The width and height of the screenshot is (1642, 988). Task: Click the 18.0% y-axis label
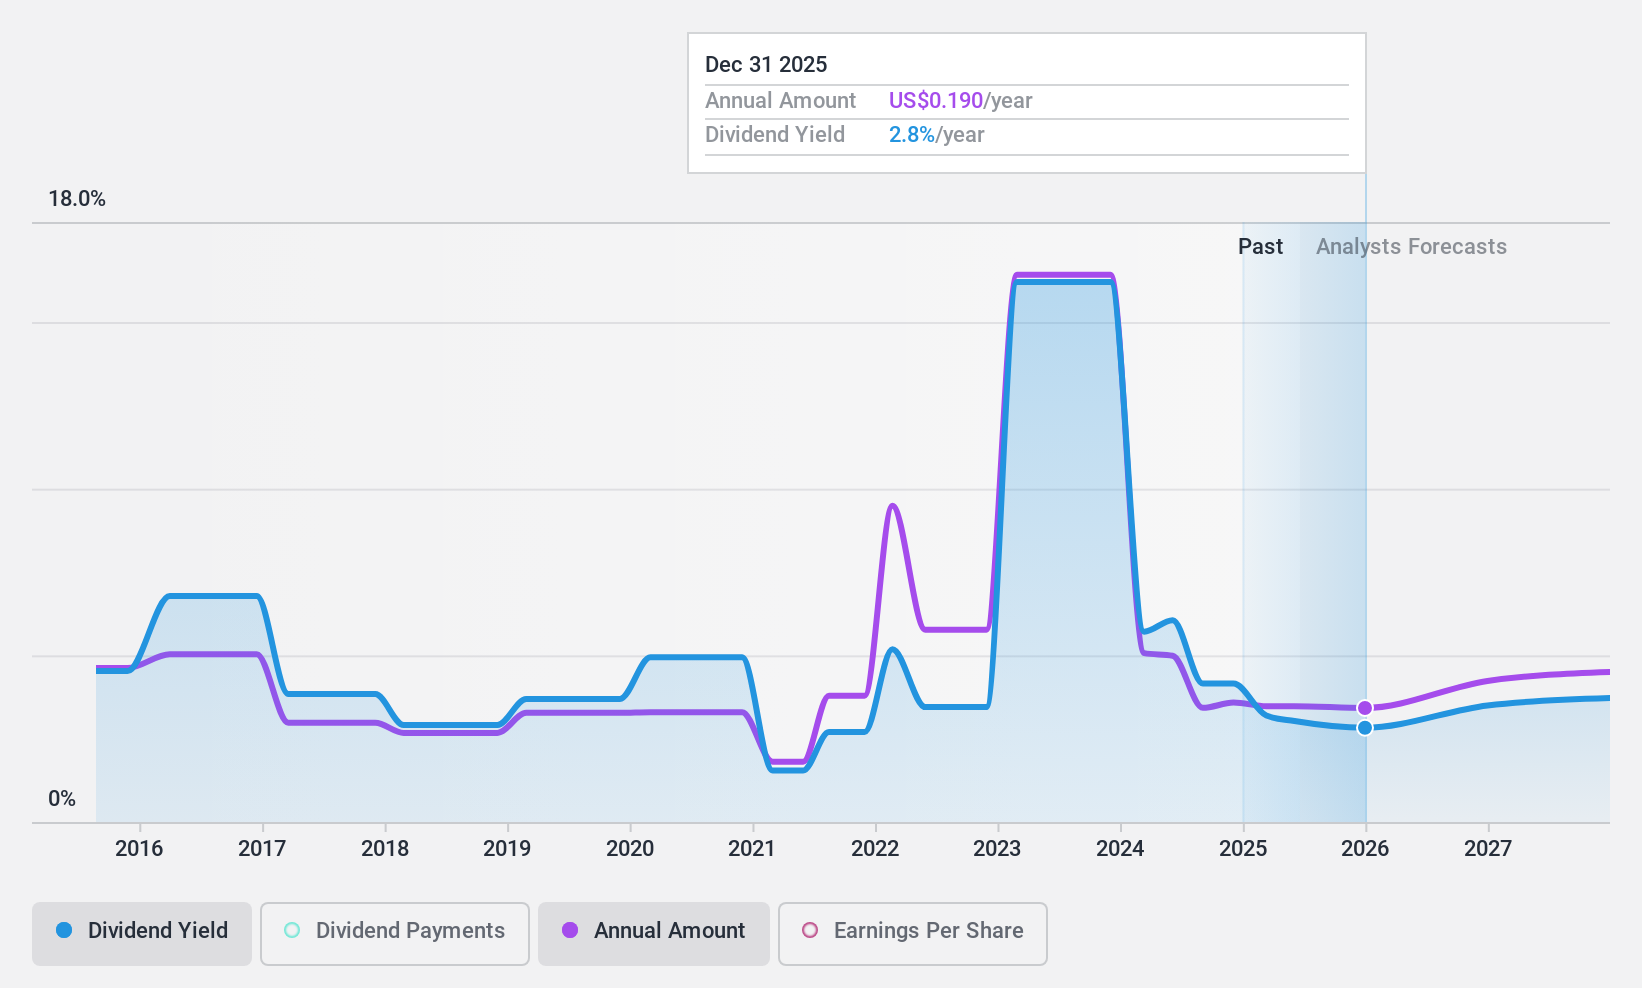pyautogui.click(x=77, y=199)
